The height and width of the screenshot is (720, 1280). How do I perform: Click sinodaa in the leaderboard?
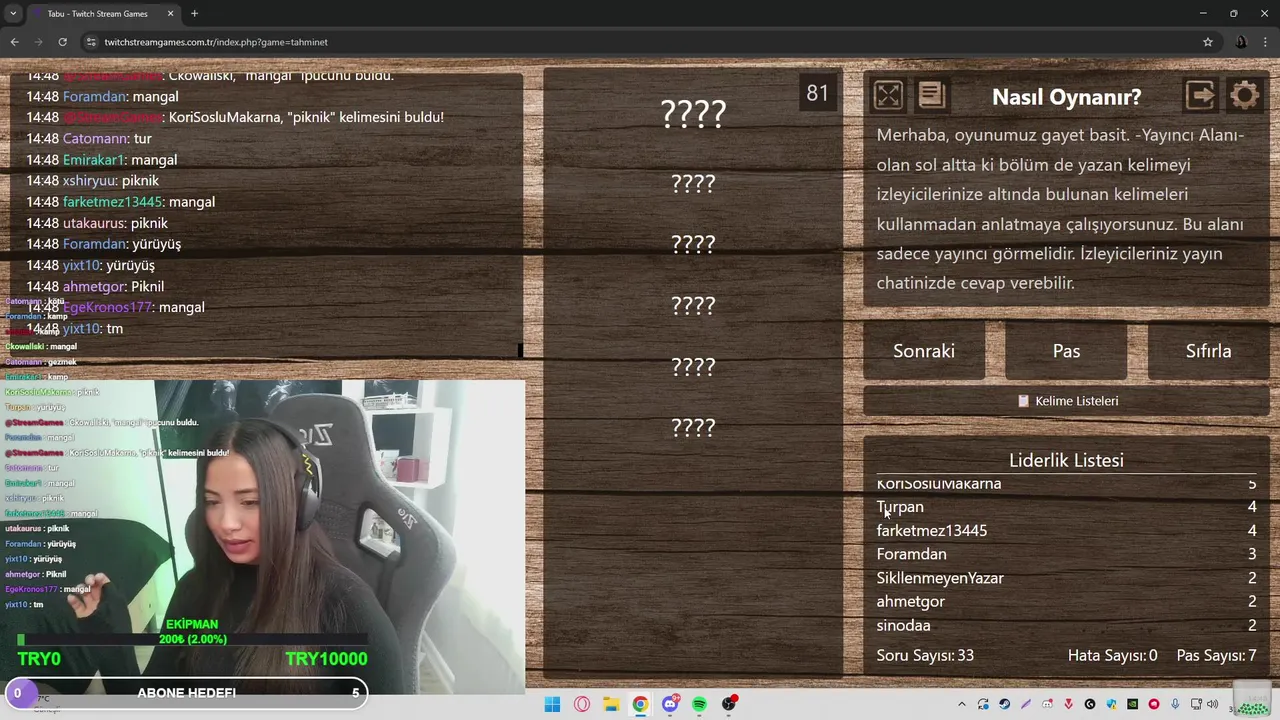click(x=903, y=626)
